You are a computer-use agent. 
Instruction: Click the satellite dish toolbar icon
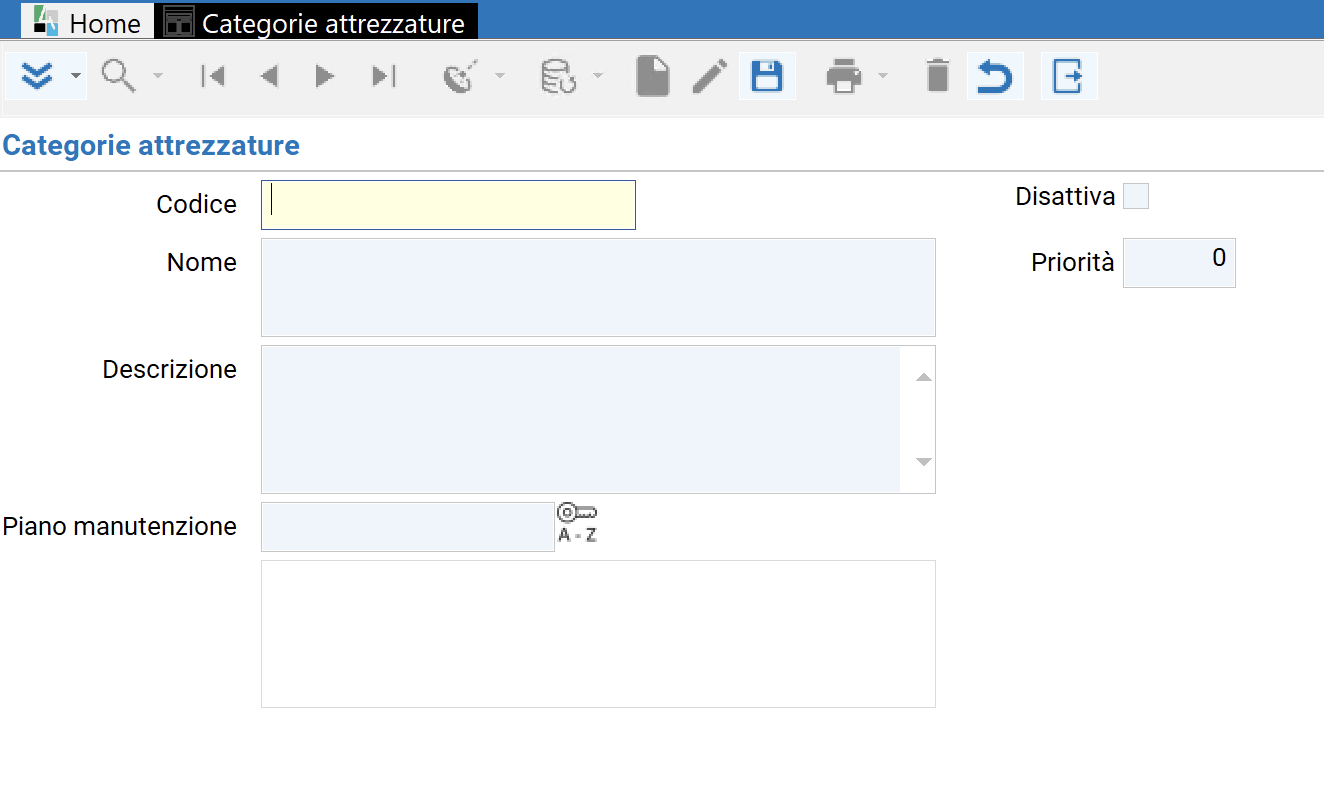tap(461, 76)
